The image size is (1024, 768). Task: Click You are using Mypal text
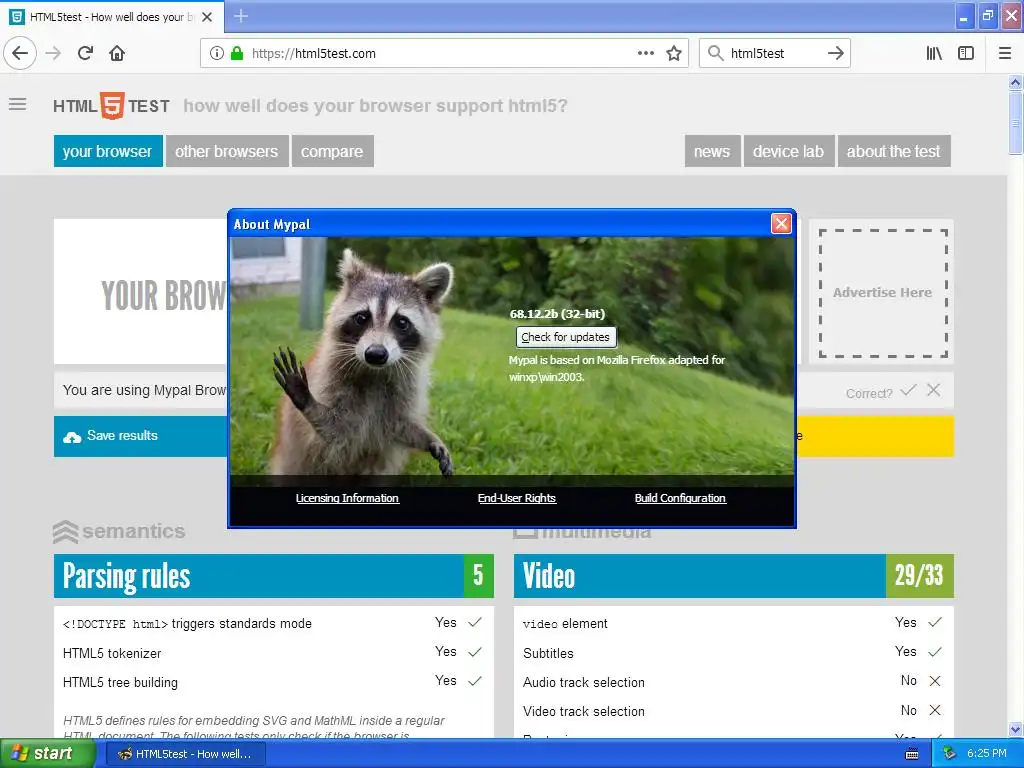pyautogui.click(x=144, y=390)
